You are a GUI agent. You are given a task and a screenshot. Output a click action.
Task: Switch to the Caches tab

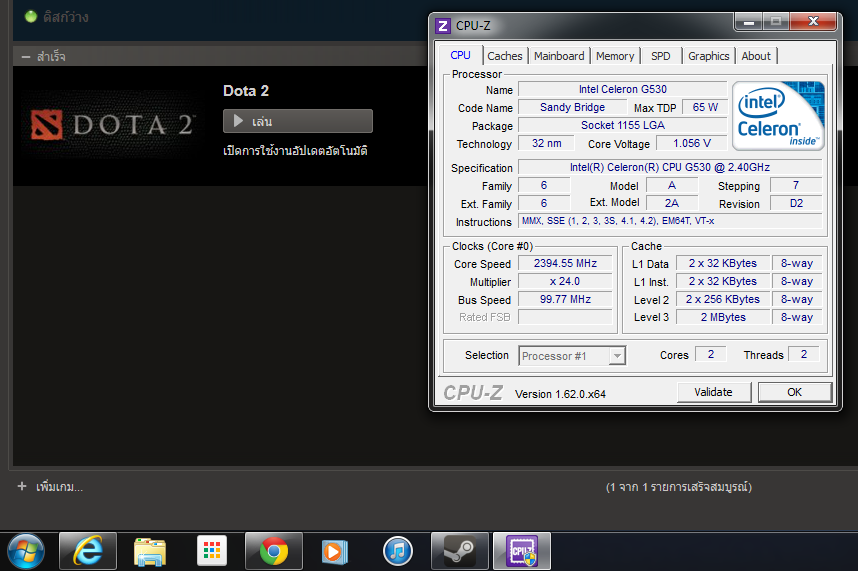point(505,56)
